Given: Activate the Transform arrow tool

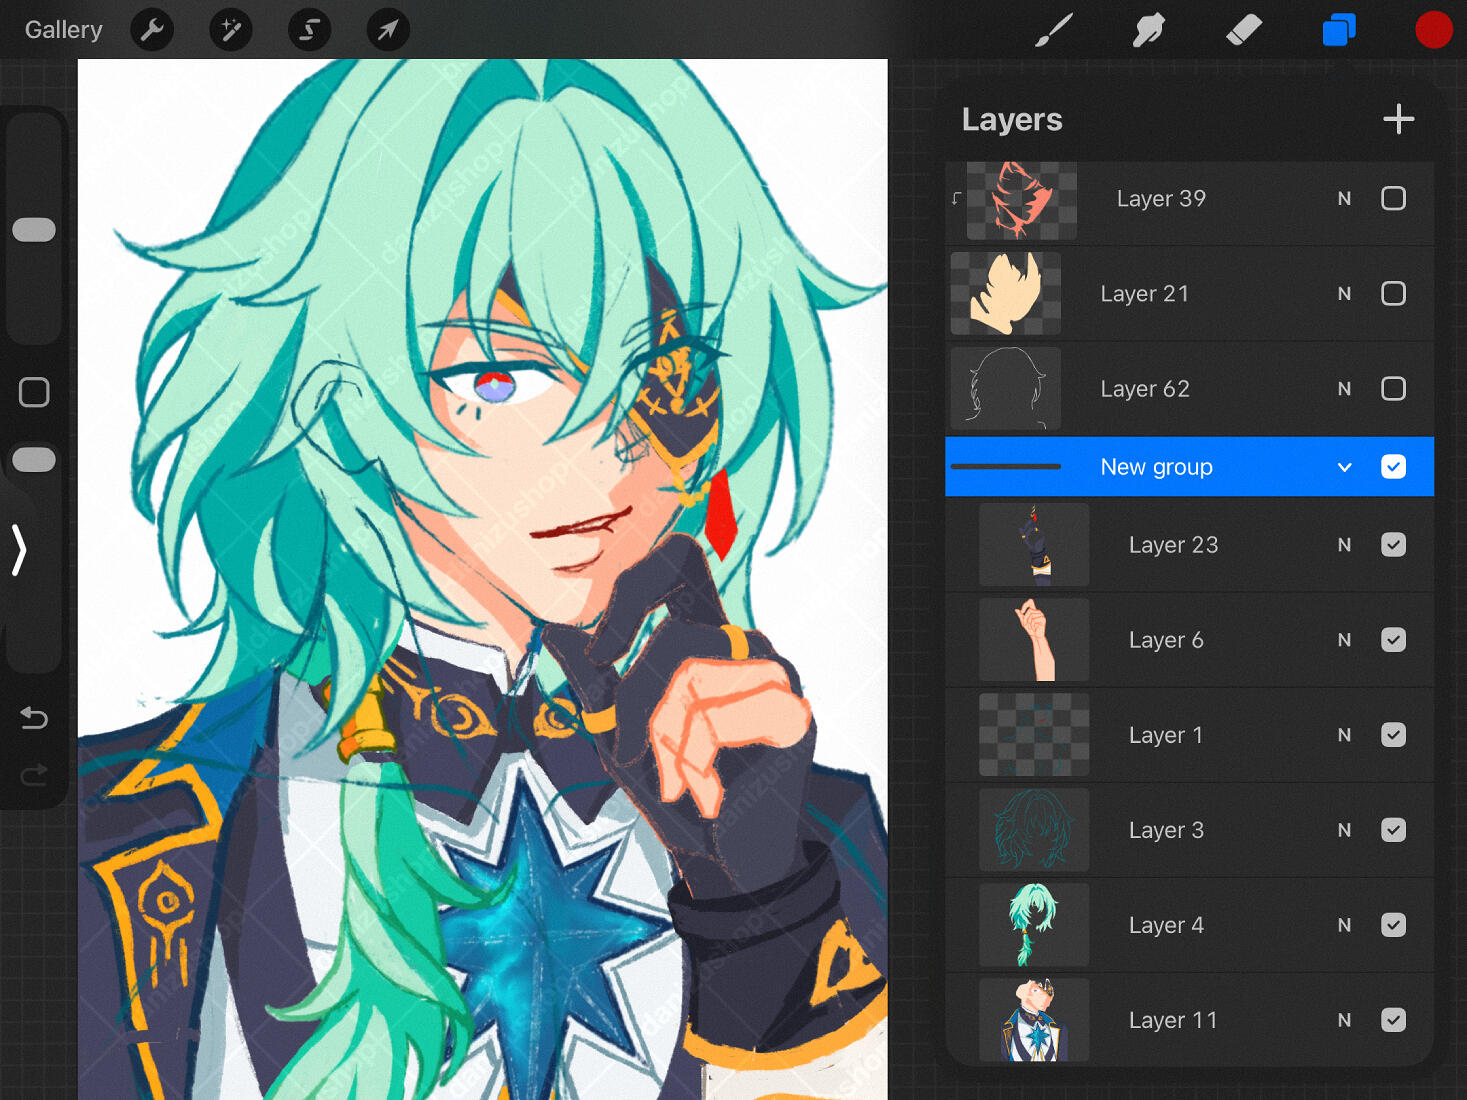Looking at the screenshot, I should [x=387, y=30].
